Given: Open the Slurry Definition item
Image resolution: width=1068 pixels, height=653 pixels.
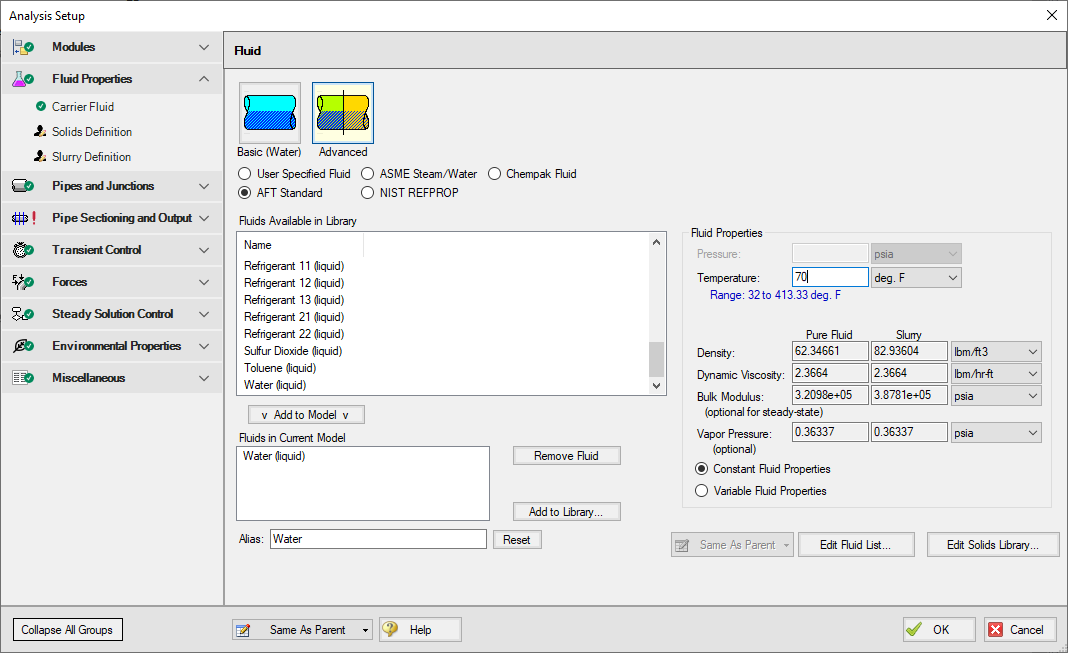Looking at the screenshot, I should (91, 157).
